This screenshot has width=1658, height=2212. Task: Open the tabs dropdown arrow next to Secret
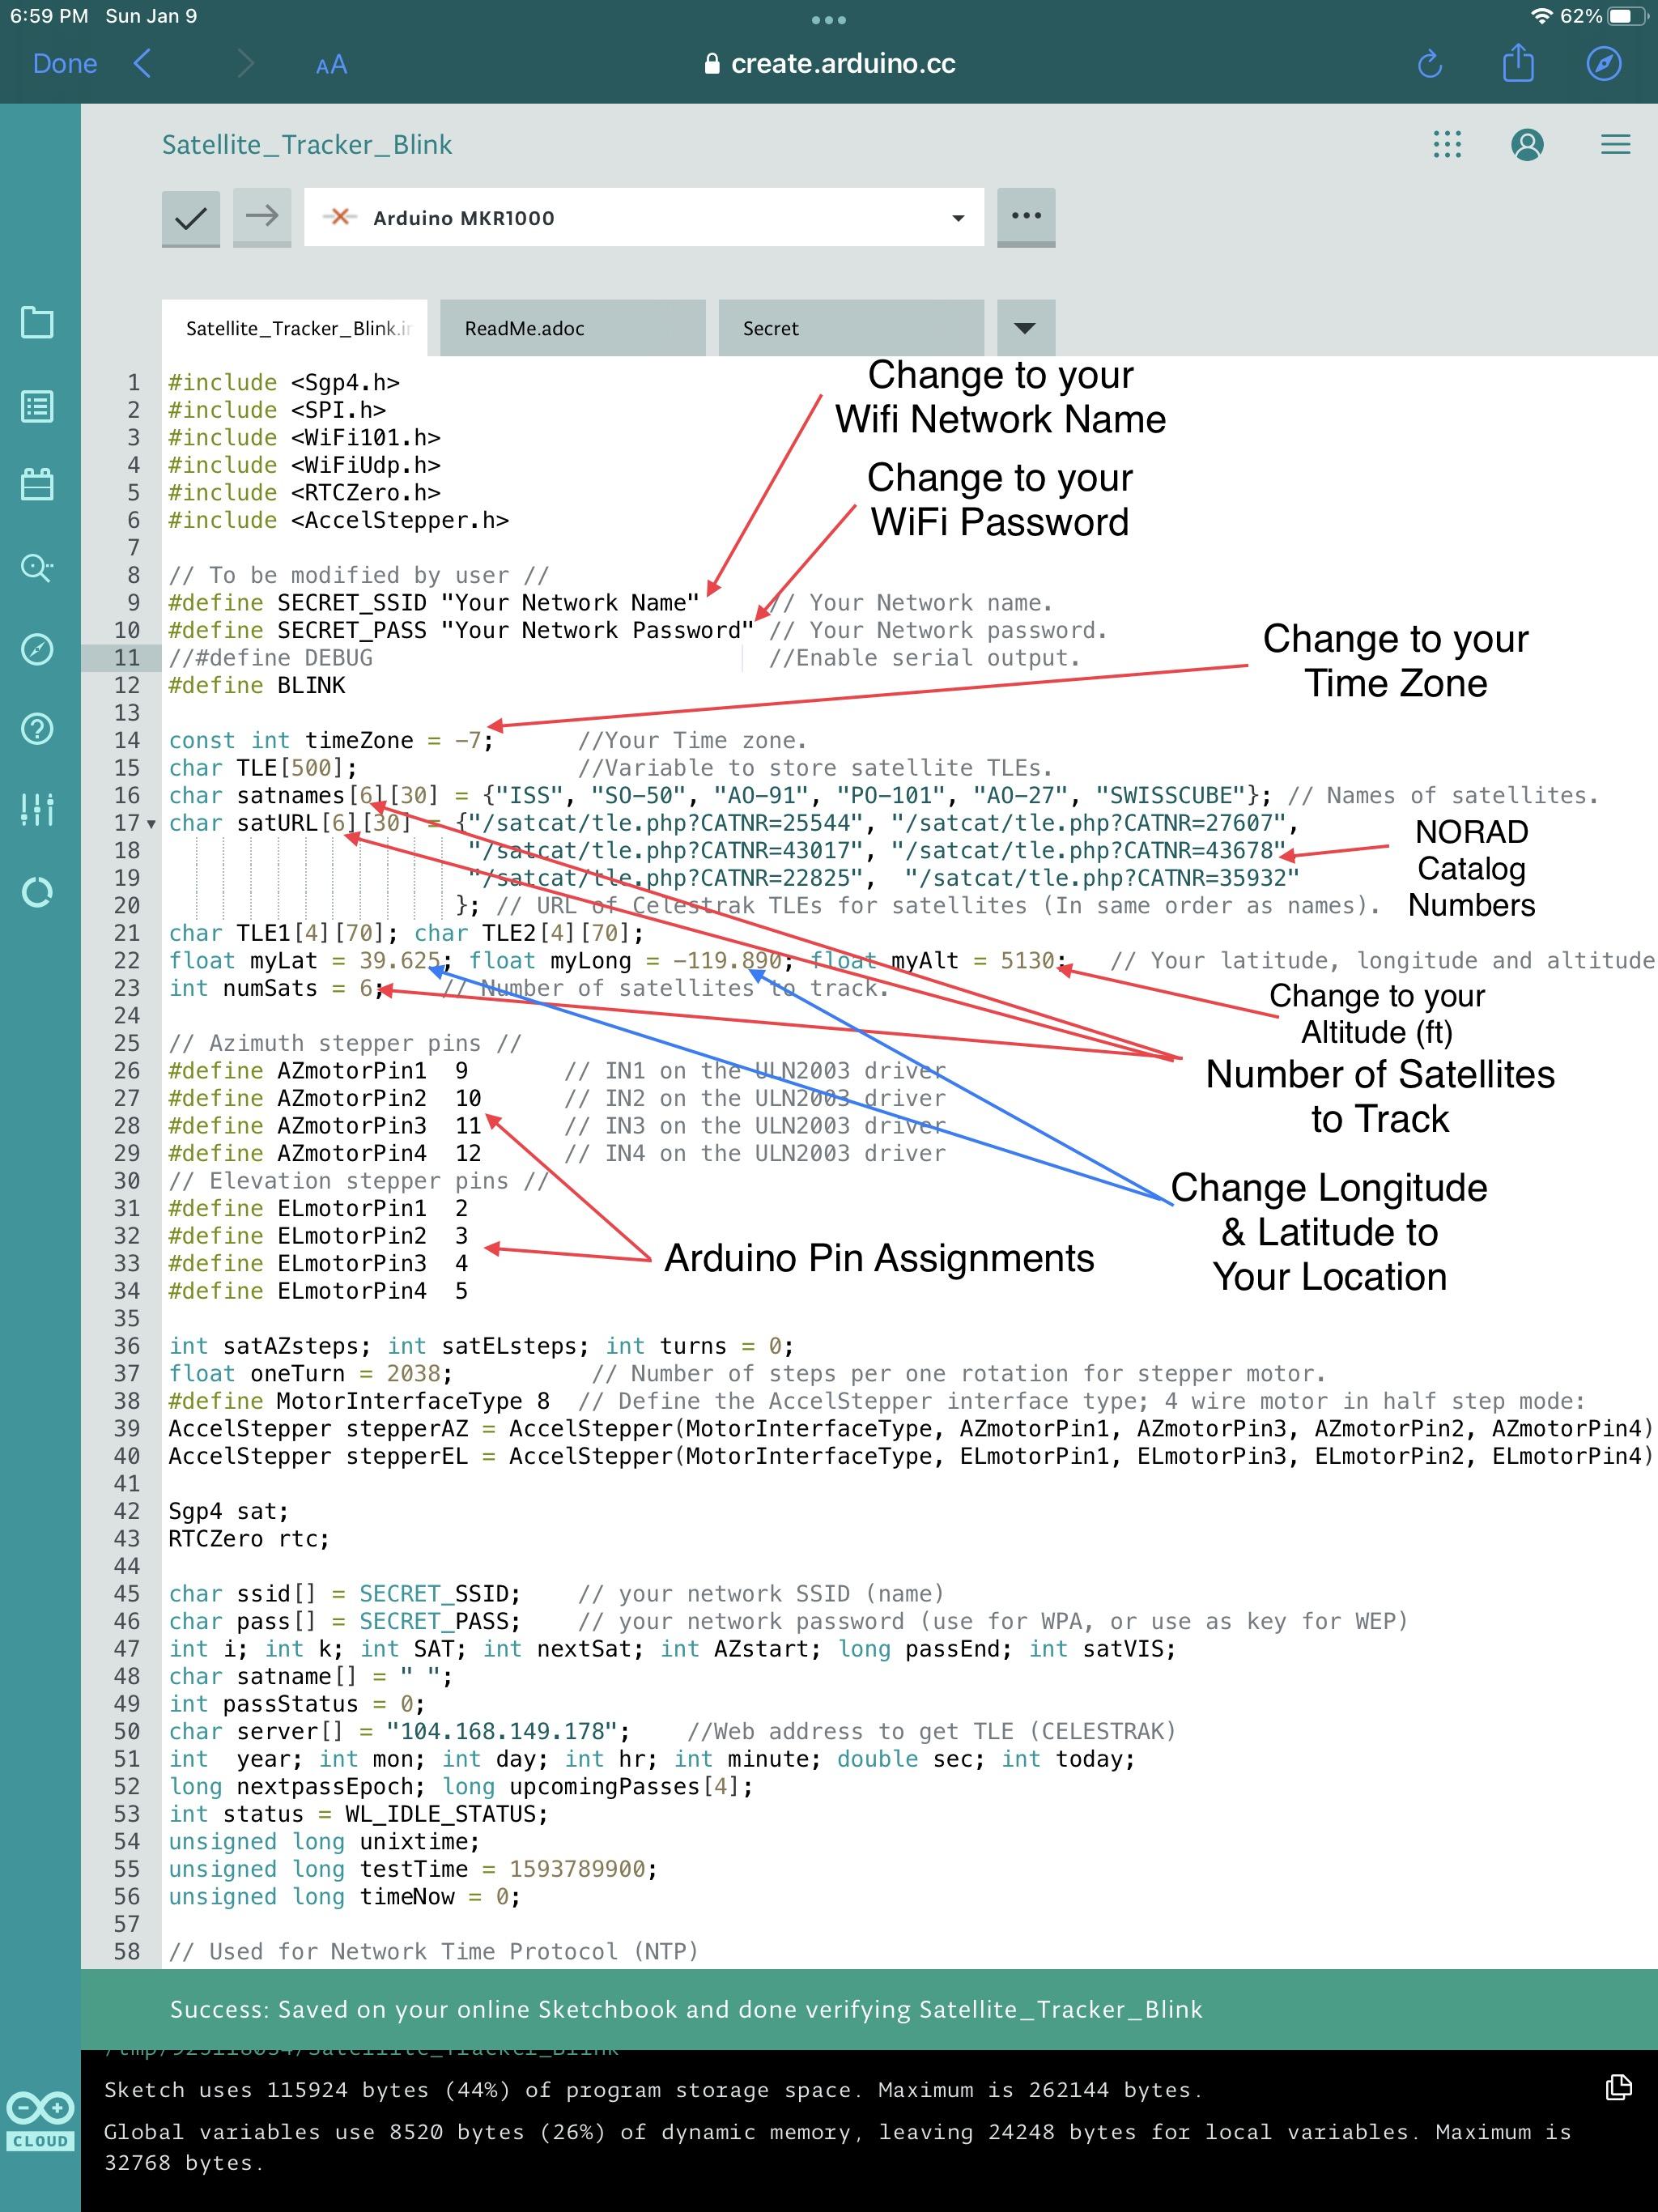click(x=1025, y=328)
